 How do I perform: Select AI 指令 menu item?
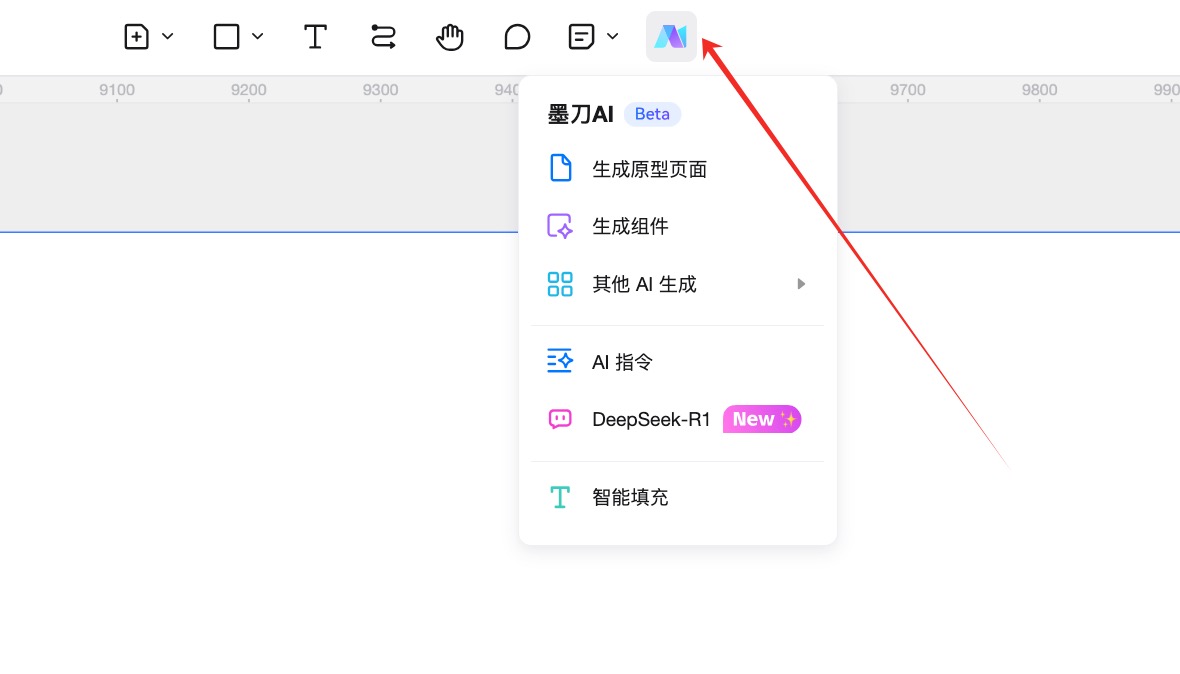tap(677, 362)
